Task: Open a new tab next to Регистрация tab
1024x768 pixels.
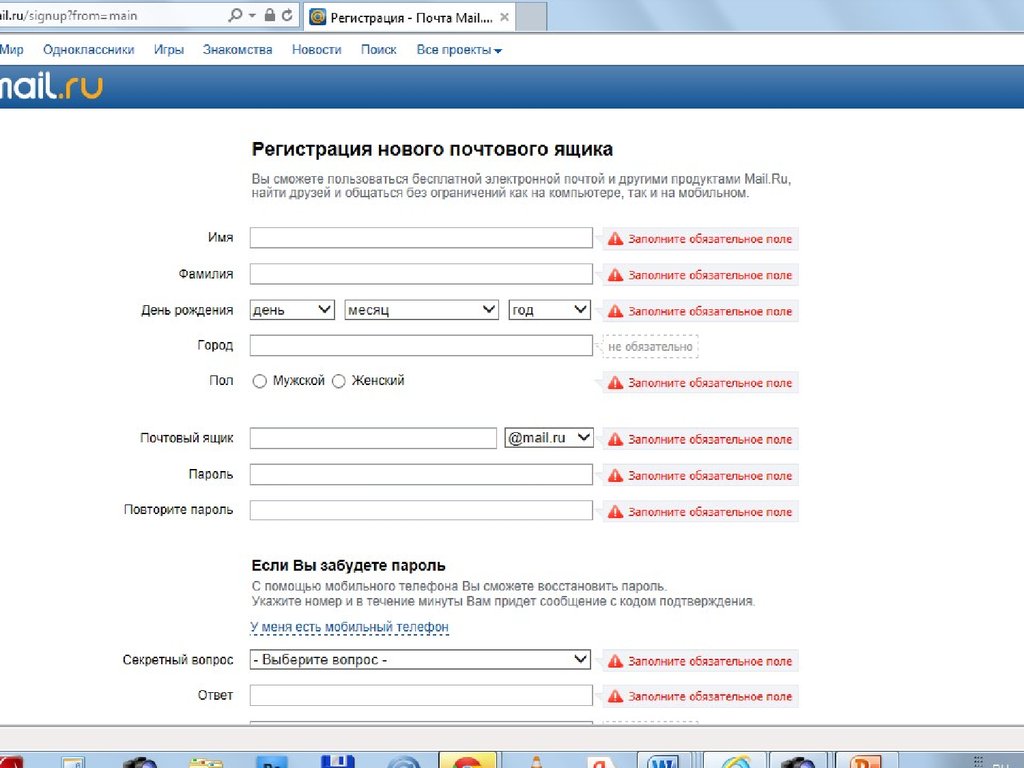Action: point(531,17)
